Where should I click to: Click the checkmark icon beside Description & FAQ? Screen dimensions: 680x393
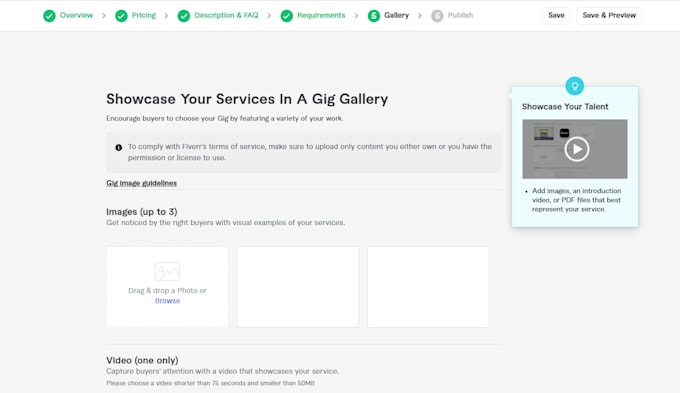184,16
